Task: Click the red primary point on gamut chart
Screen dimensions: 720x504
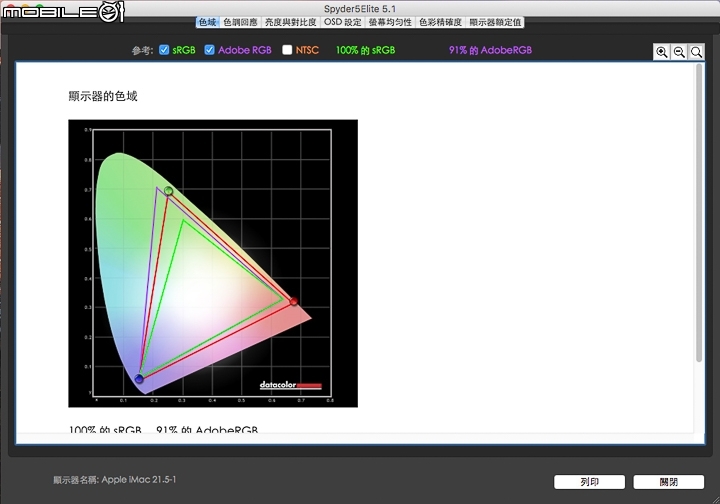Action: tap(293, 302)
